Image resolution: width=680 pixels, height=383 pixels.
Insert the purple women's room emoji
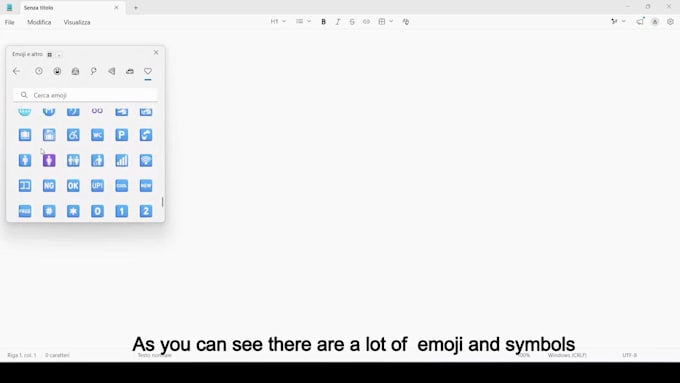point(49,160)
